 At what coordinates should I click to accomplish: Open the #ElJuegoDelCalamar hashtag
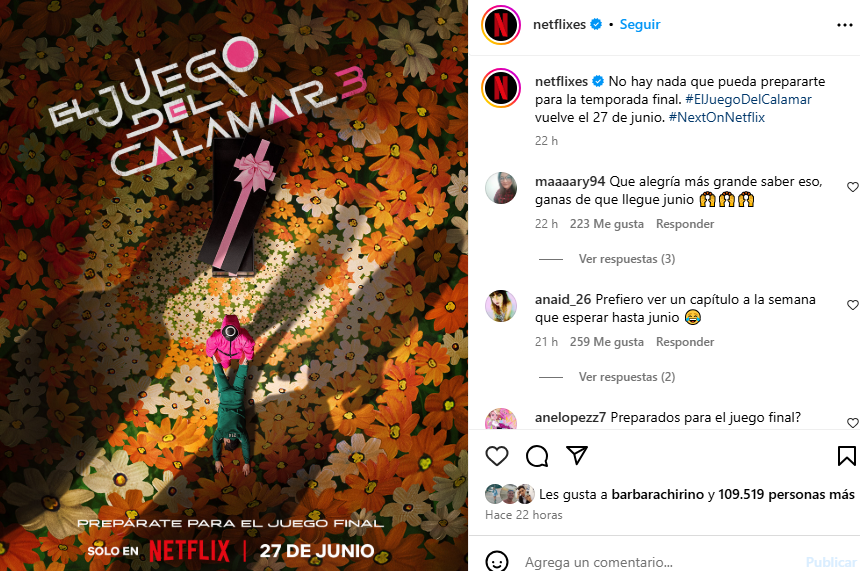pos(748,99)
